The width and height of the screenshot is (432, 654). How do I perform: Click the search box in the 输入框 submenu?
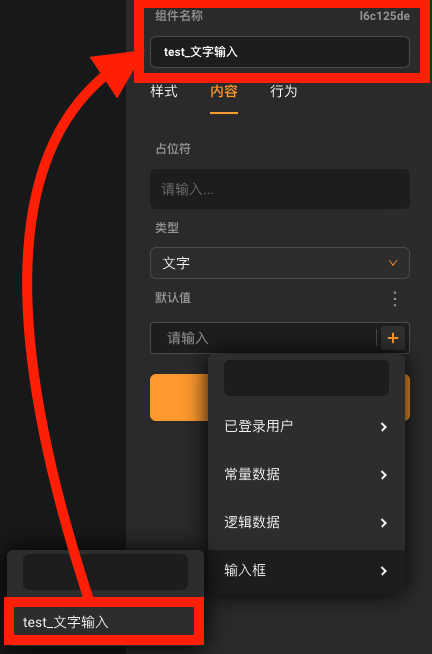point(105,571)
